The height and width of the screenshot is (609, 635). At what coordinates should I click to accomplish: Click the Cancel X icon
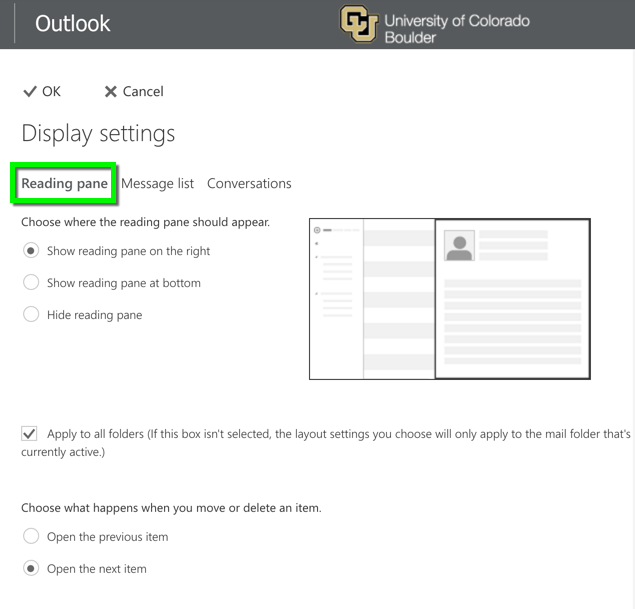[x=111, y=92]
